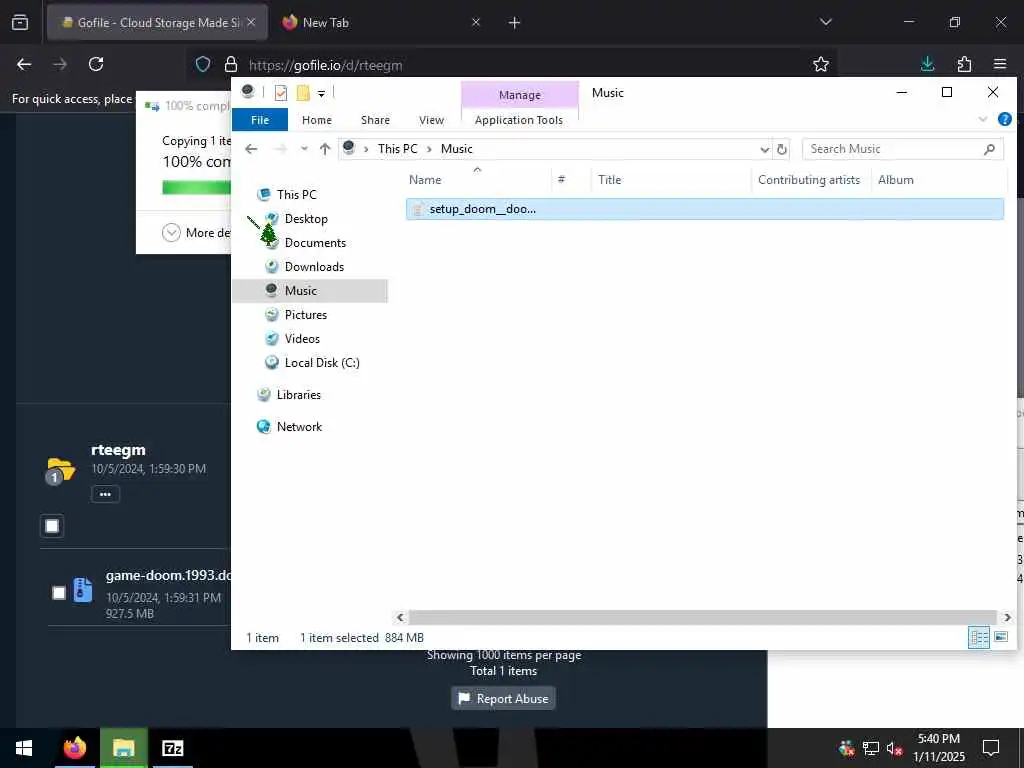Open Windows Start menu
The width and height of the screenshot is (1024, 768).
point(24,748)
